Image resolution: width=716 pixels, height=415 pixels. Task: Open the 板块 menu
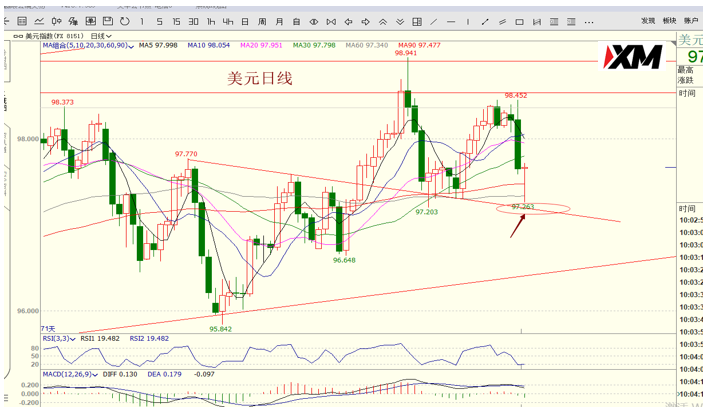(x=669, y=21)
